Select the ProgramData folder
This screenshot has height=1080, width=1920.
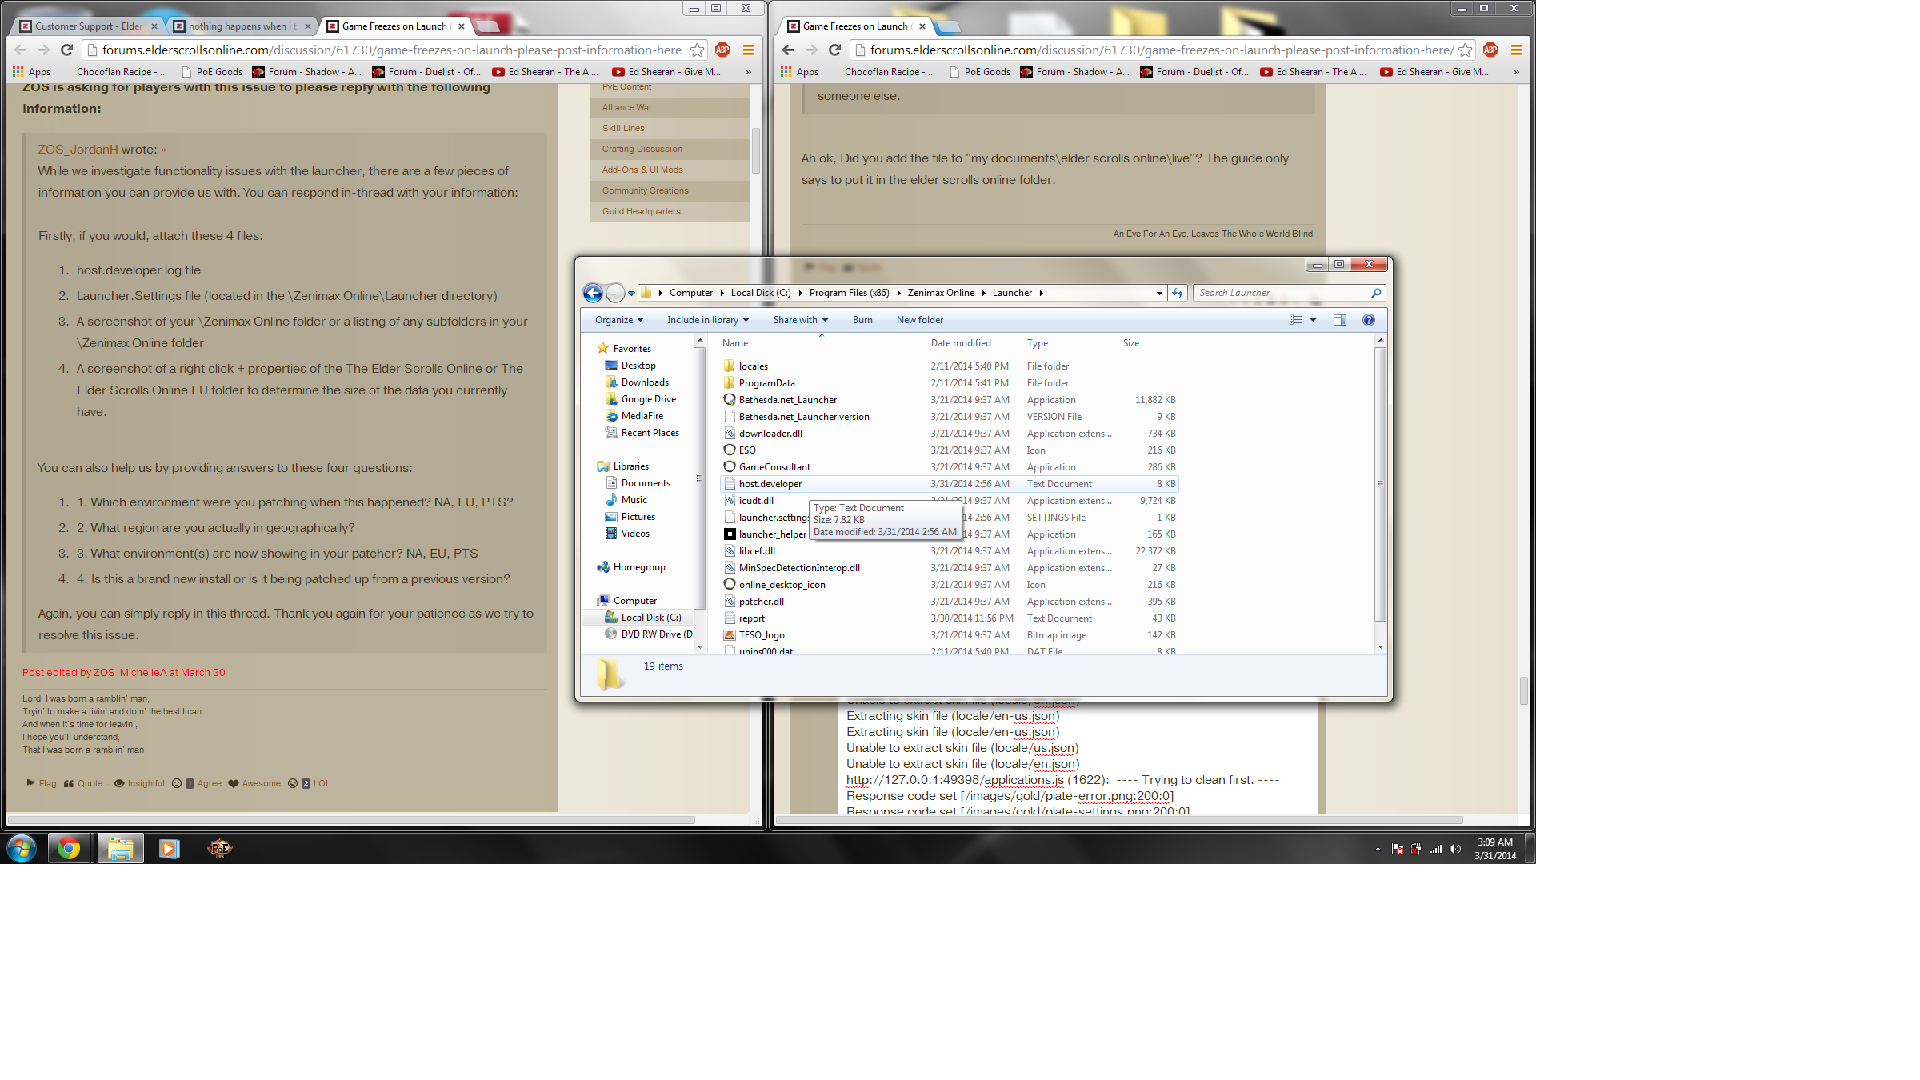click(x=767, y=383)
